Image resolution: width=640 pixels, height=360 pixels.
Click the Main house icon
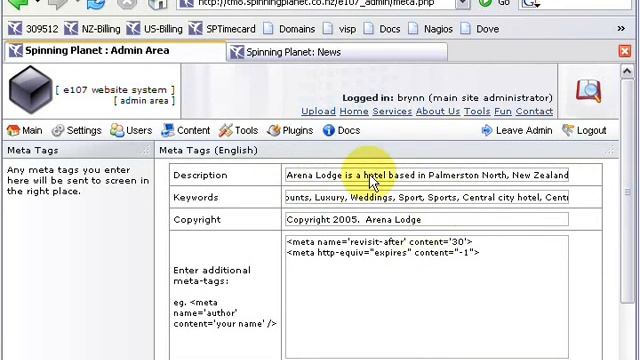[13, 131]
